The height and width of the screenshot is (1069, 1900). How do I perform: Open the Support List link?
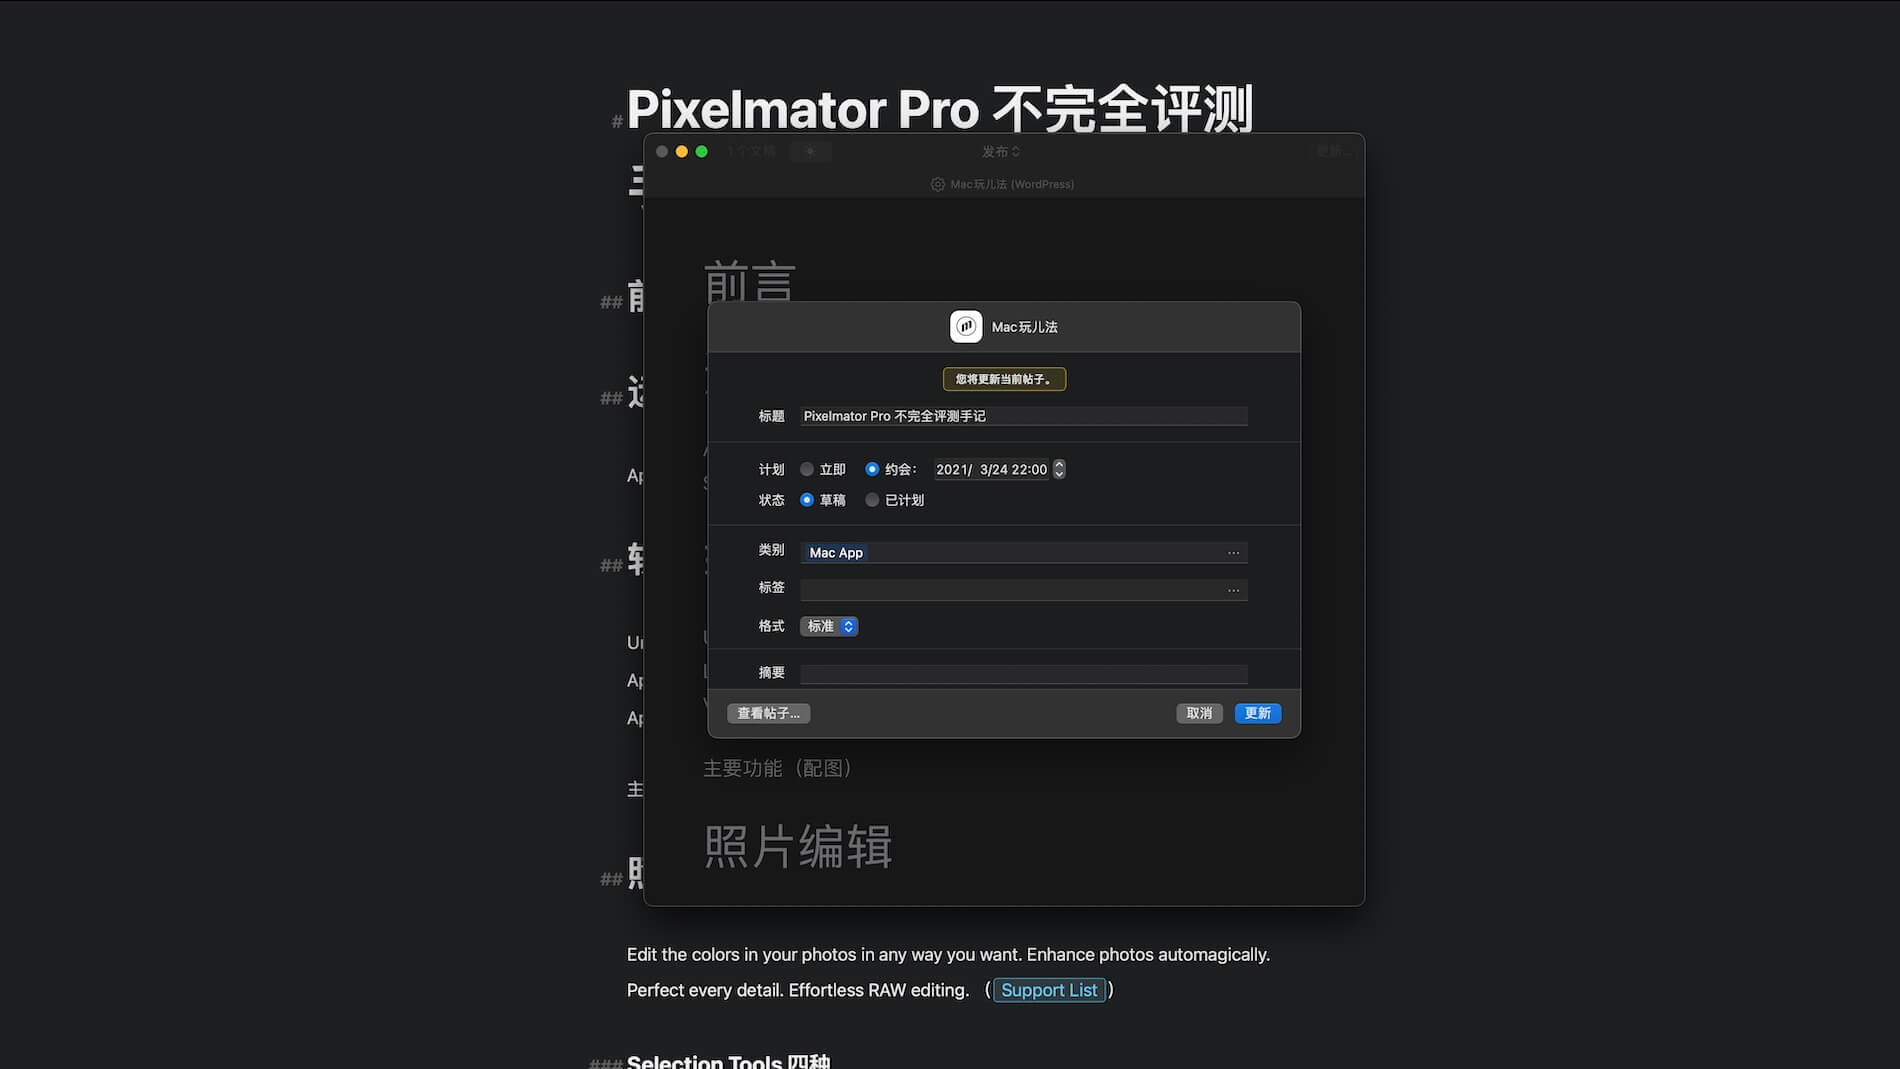1049,990
